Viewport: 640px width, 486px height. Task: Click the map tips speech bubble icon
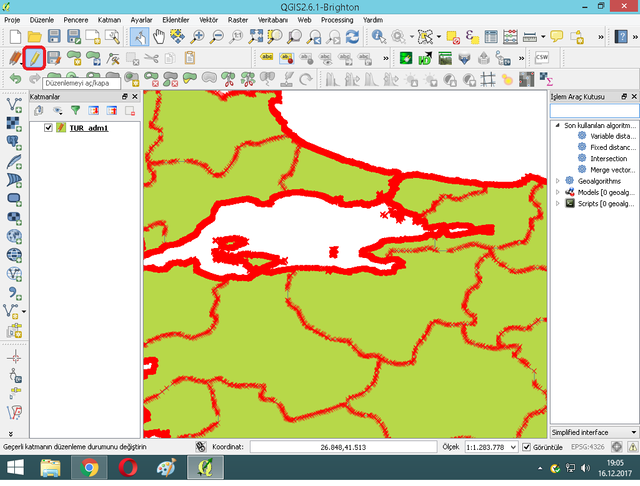[x=556, y=36]
